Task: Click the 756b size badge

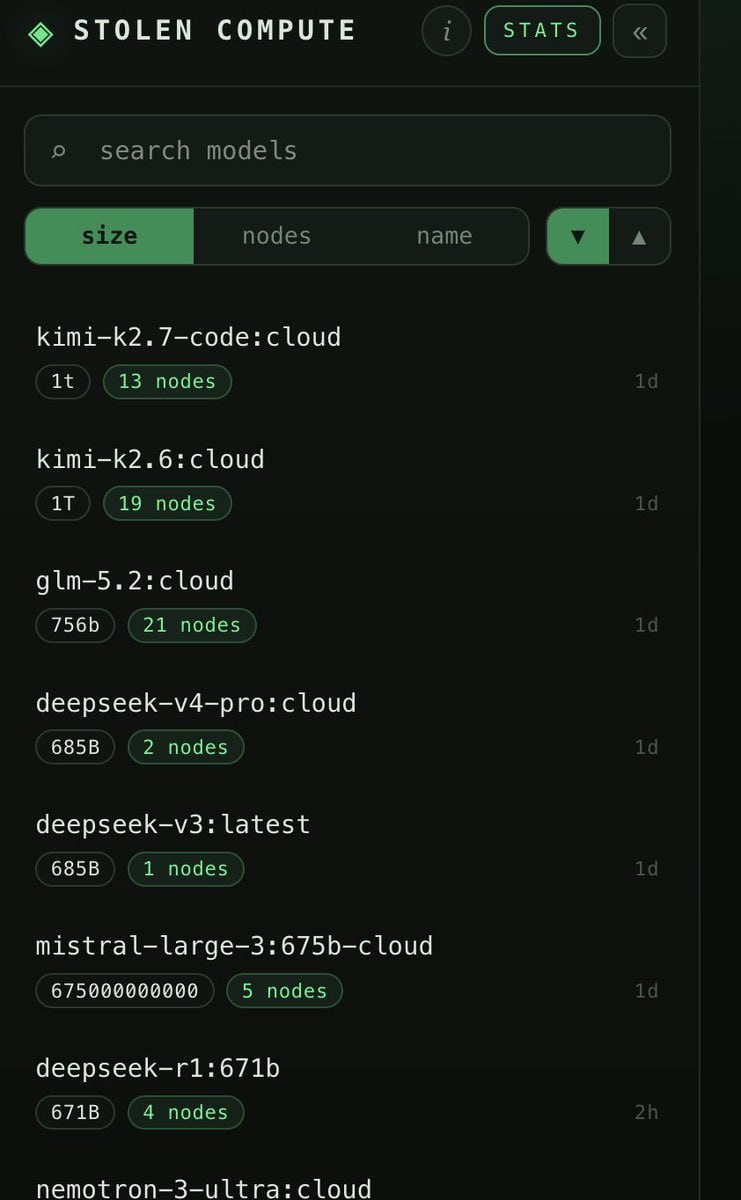Action: (75, 625)
